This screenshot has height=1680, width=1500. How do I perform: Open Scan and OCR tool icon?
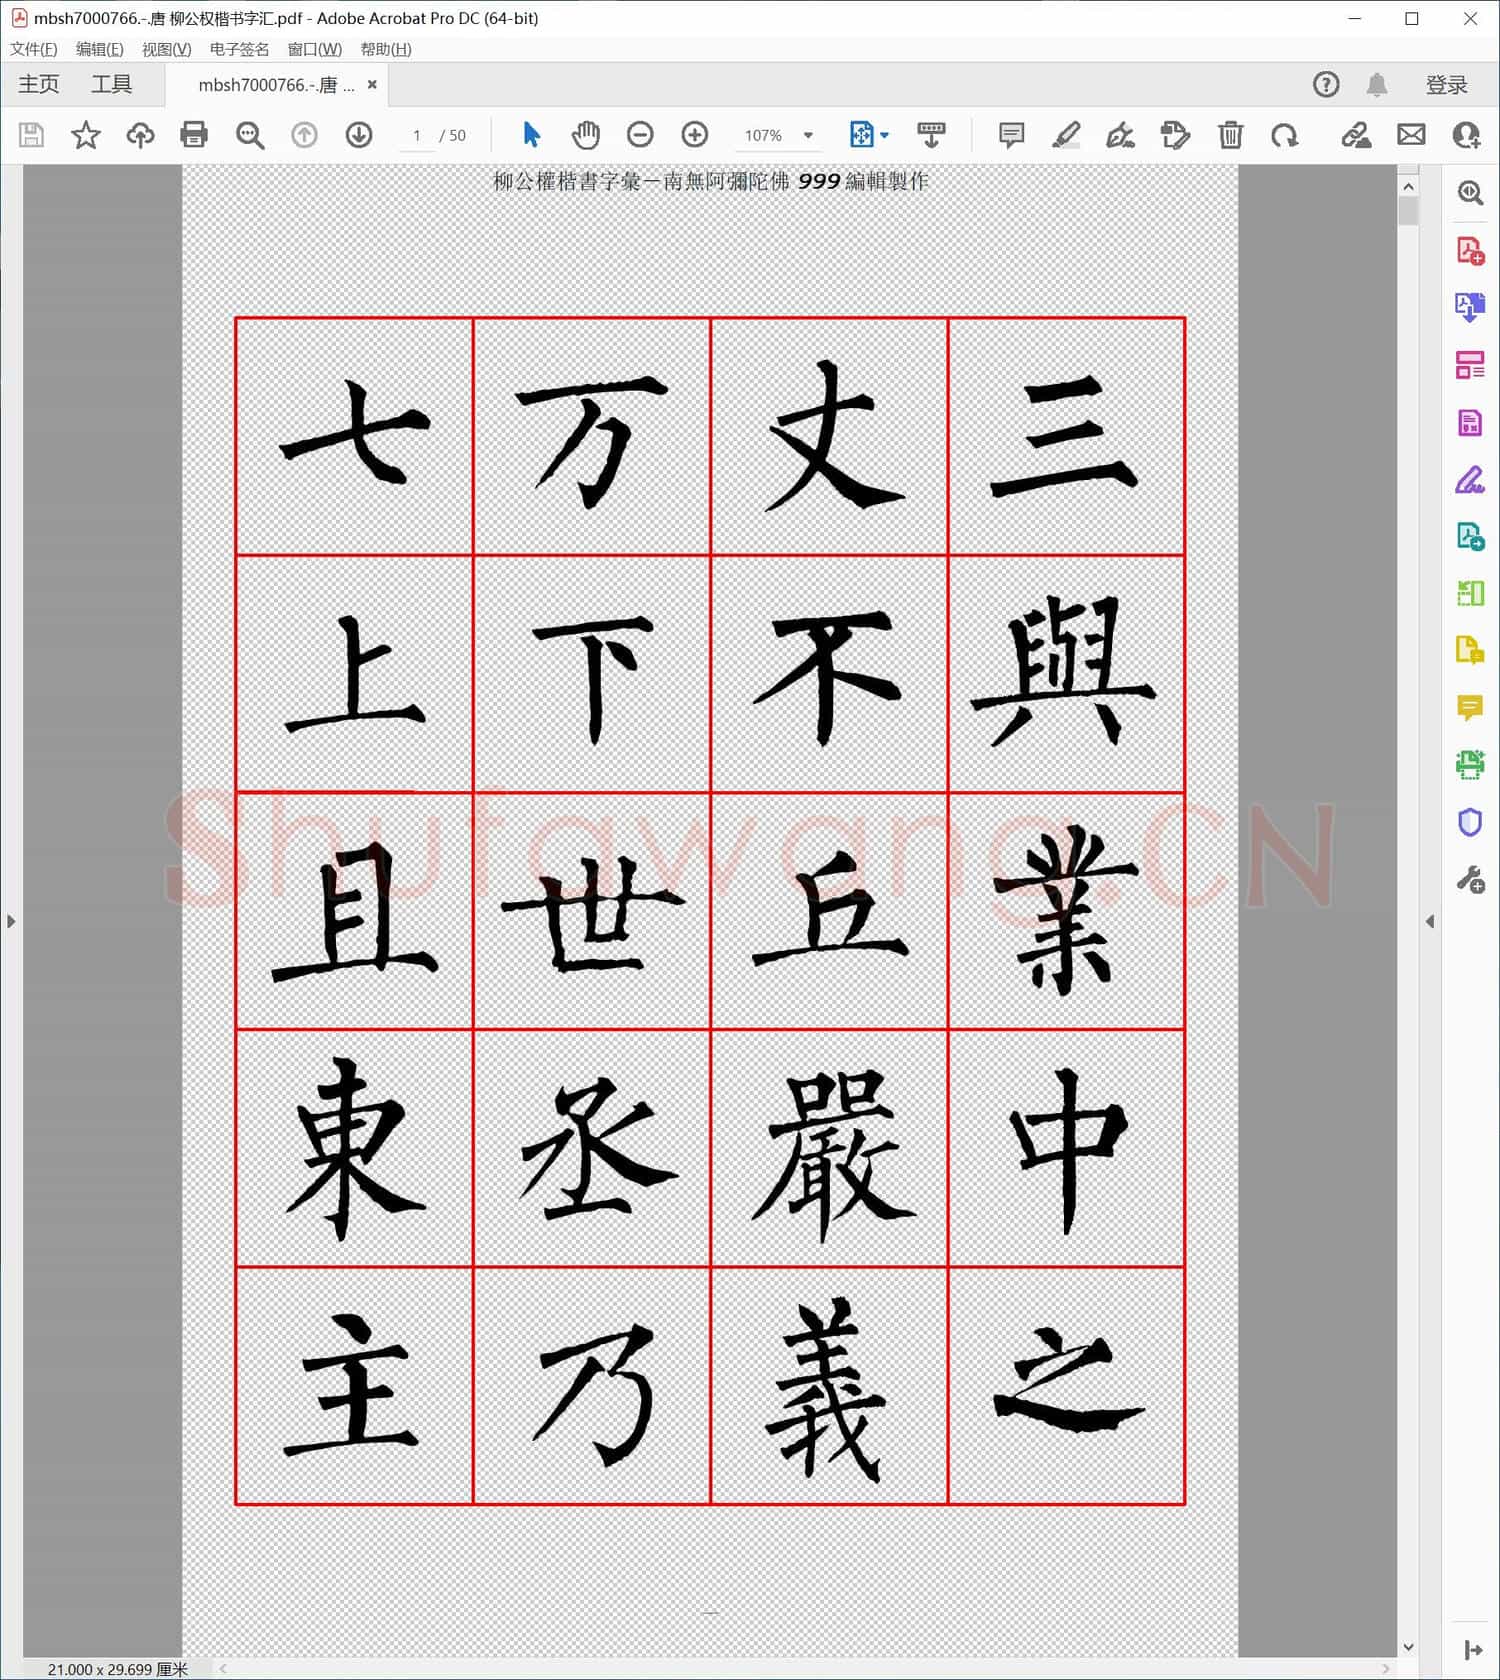[1470, 765]
